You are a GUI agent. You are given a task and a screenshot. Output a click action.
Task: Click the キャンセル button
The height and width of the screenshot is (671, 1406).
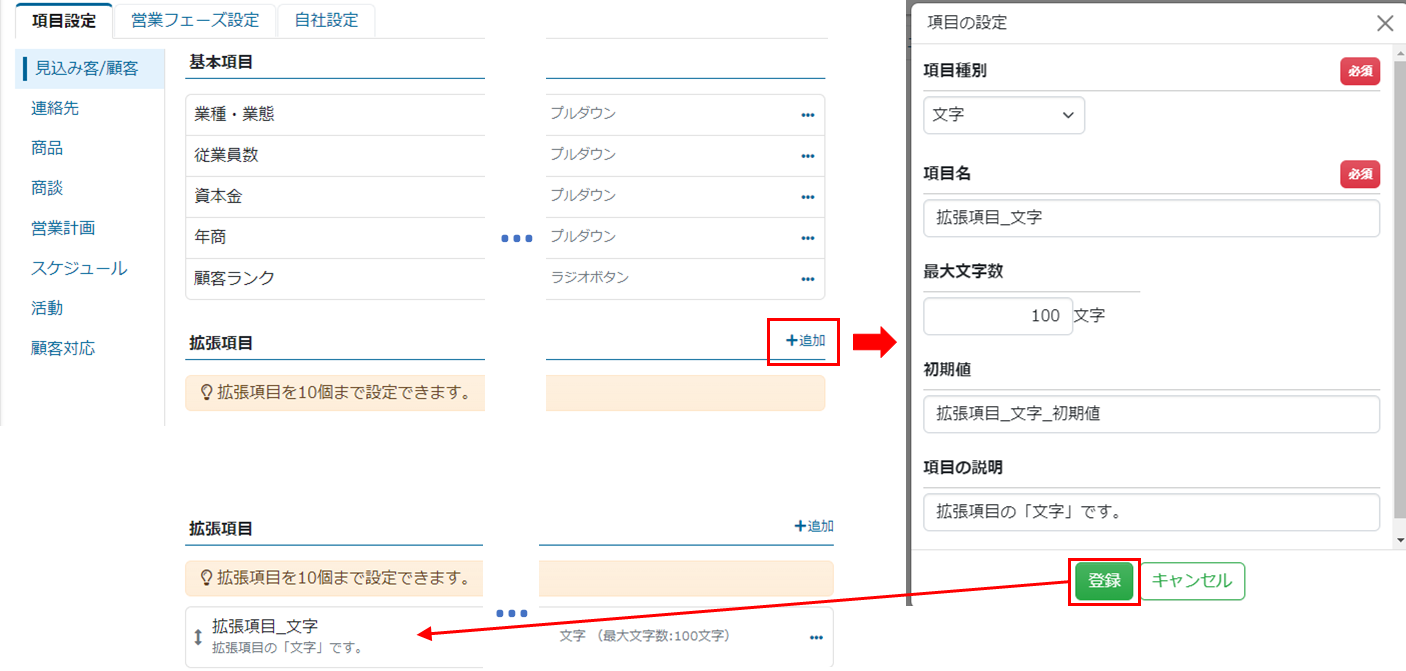point(1192,581)
